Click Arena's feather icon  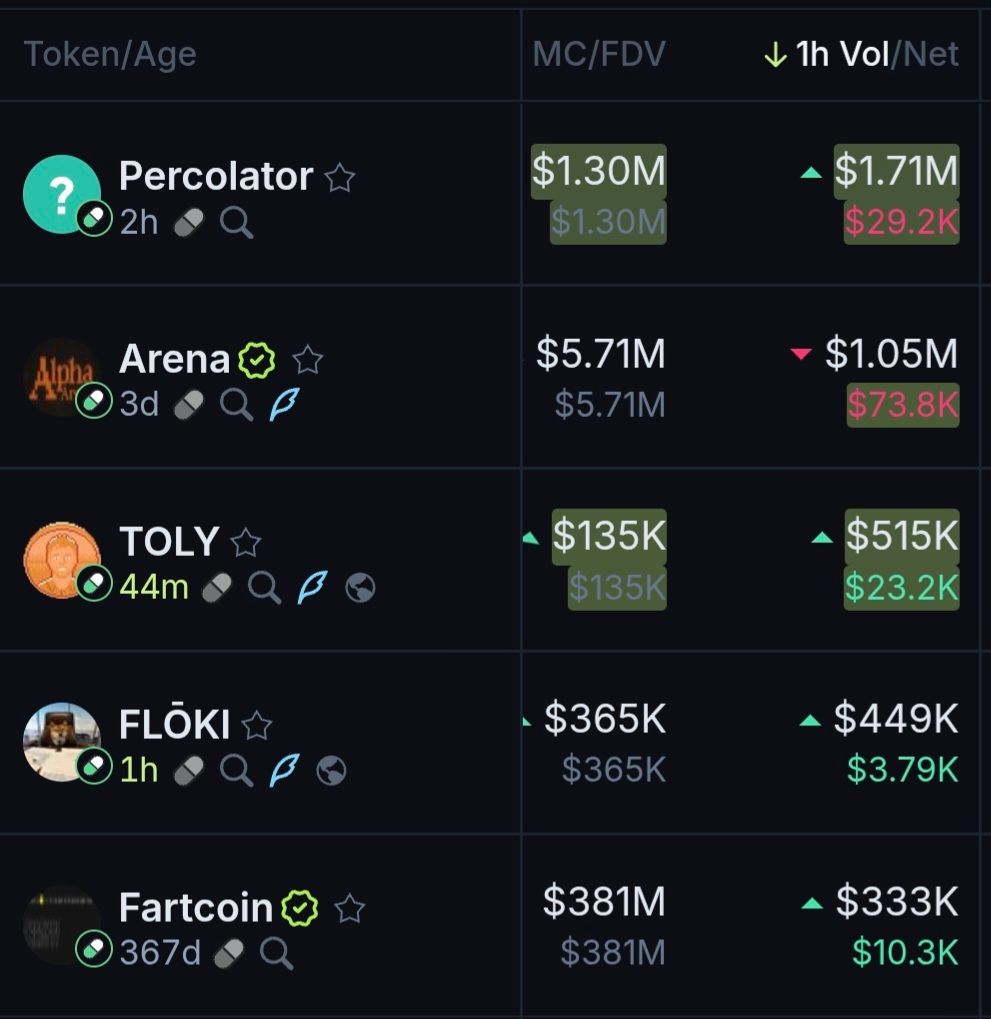tap(284, 404)
